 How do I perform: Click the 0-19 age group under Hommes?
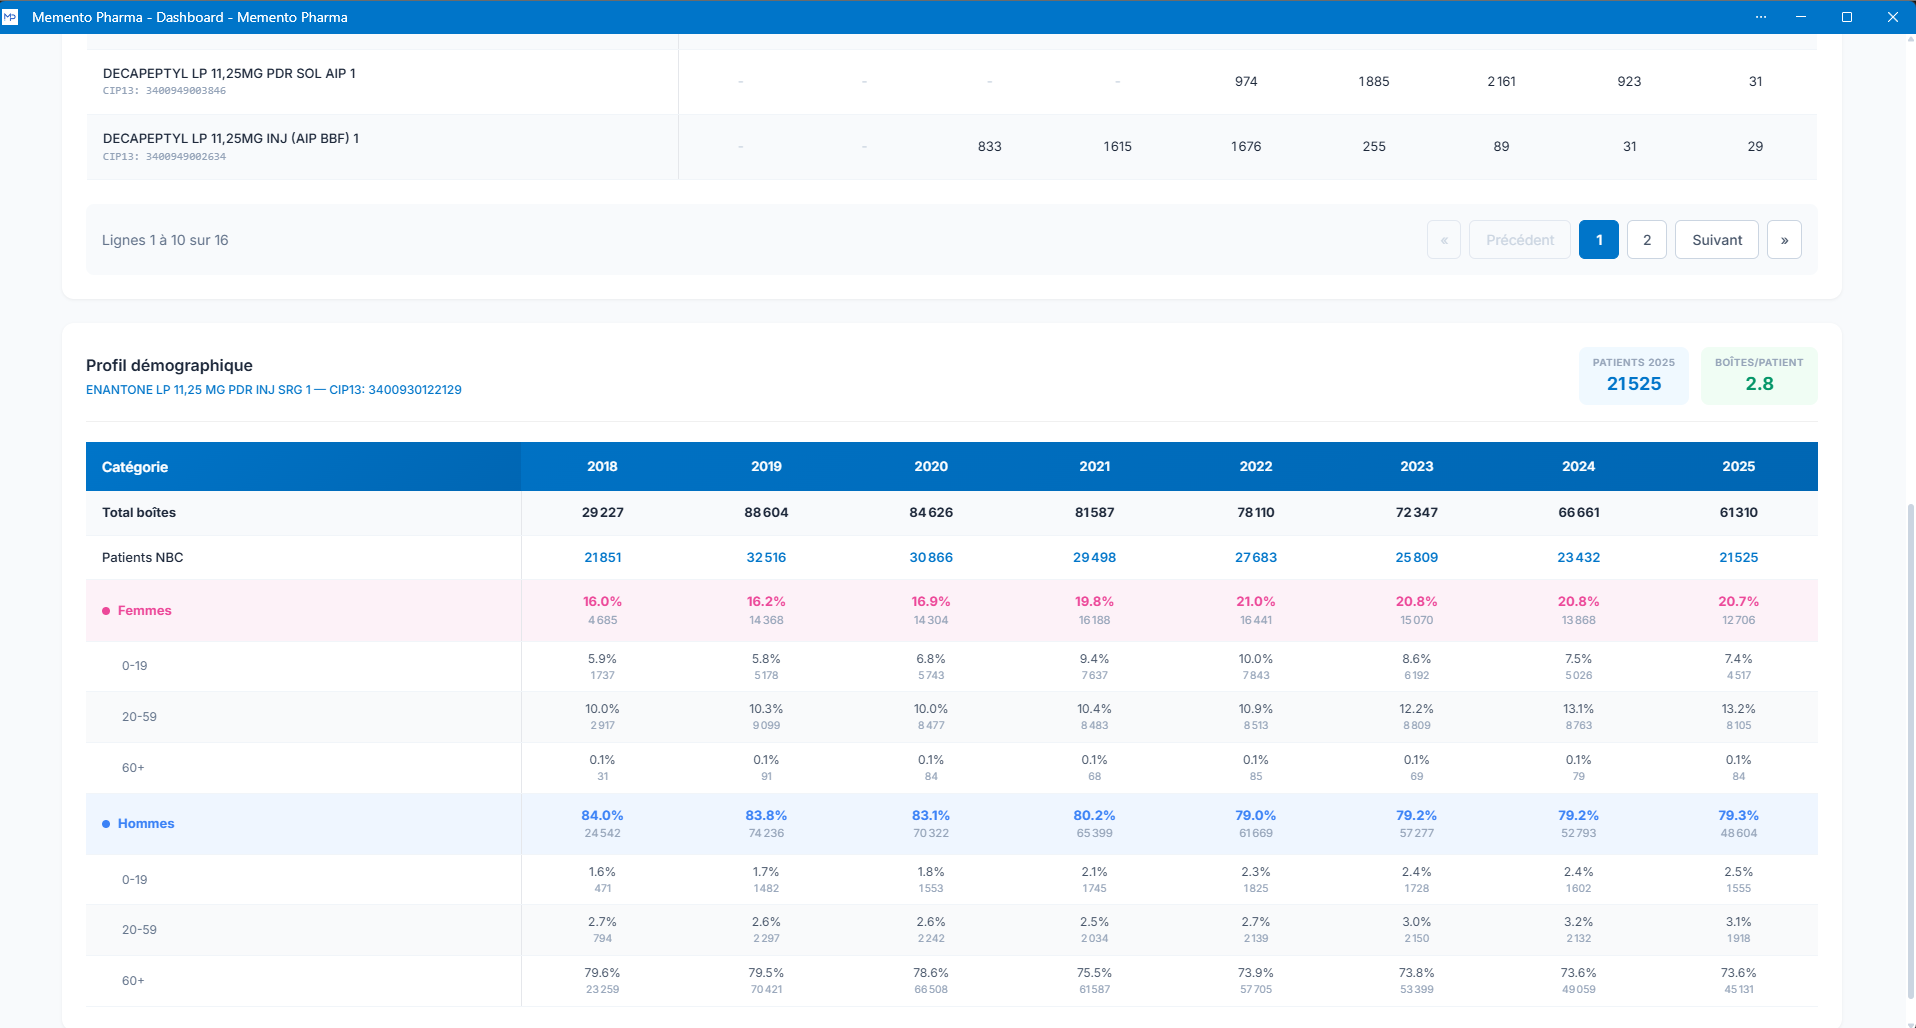[135, 880]
